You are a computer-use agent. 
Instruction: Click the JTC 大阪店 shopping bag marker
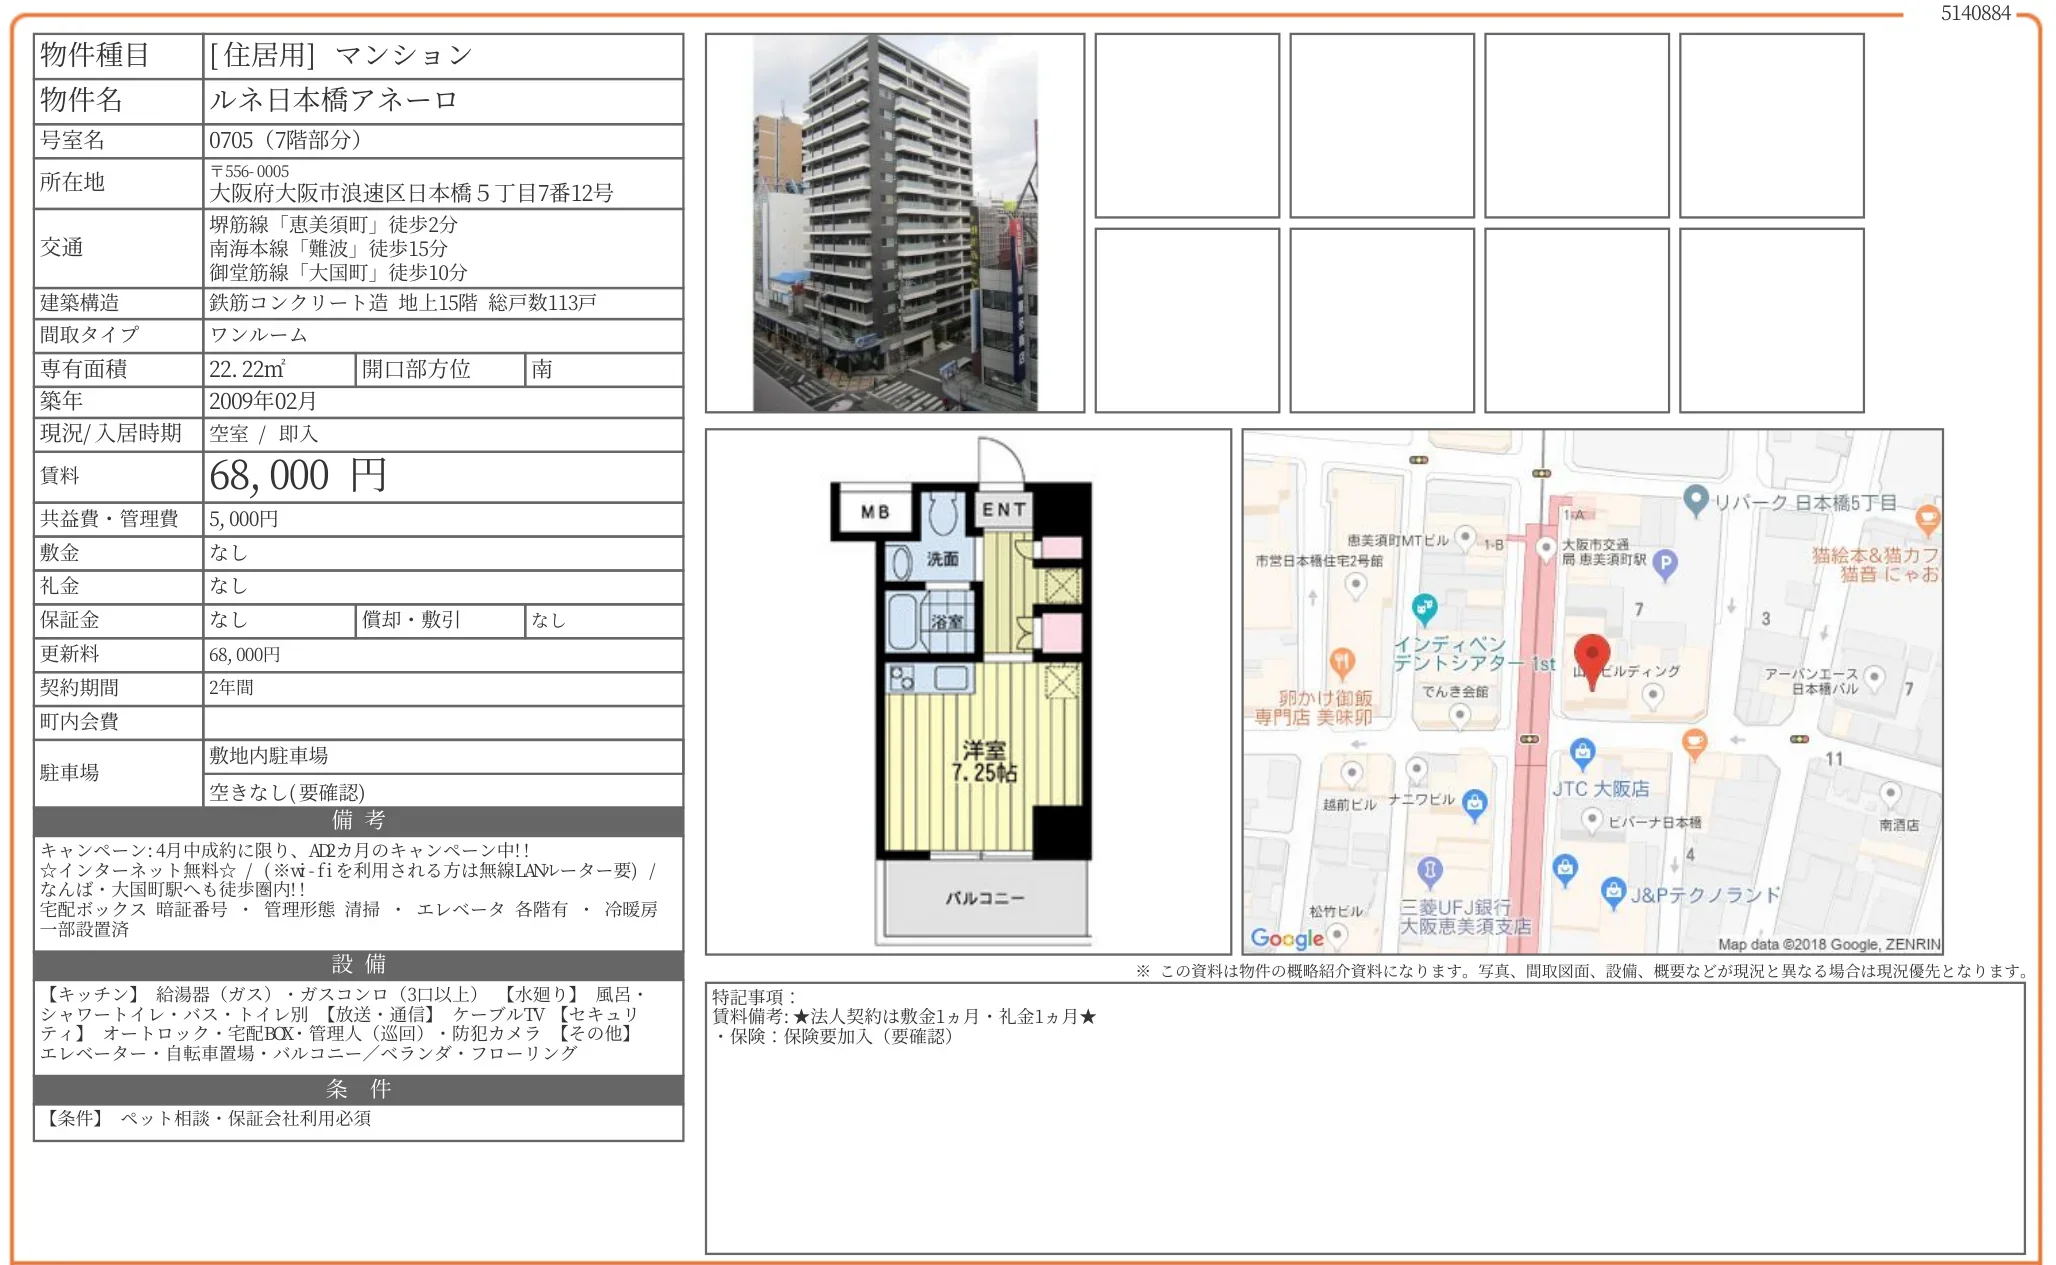pyautogui.click(x=1582, y=751)
